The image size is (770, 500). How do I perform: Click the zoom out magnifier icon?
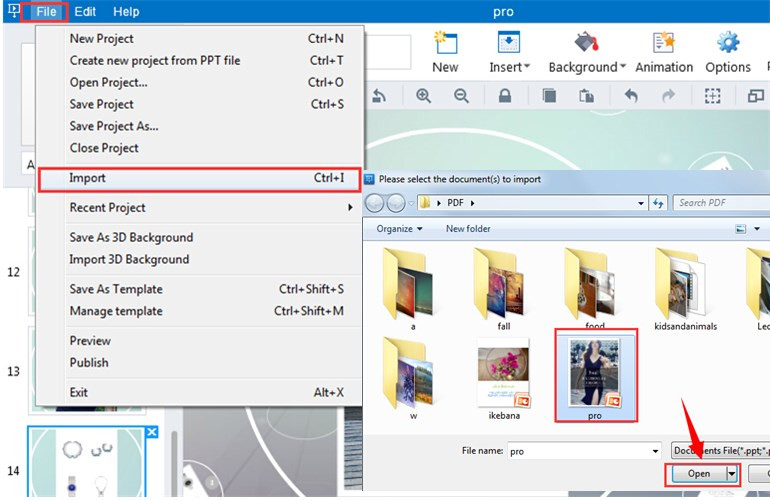pos(461,96)
